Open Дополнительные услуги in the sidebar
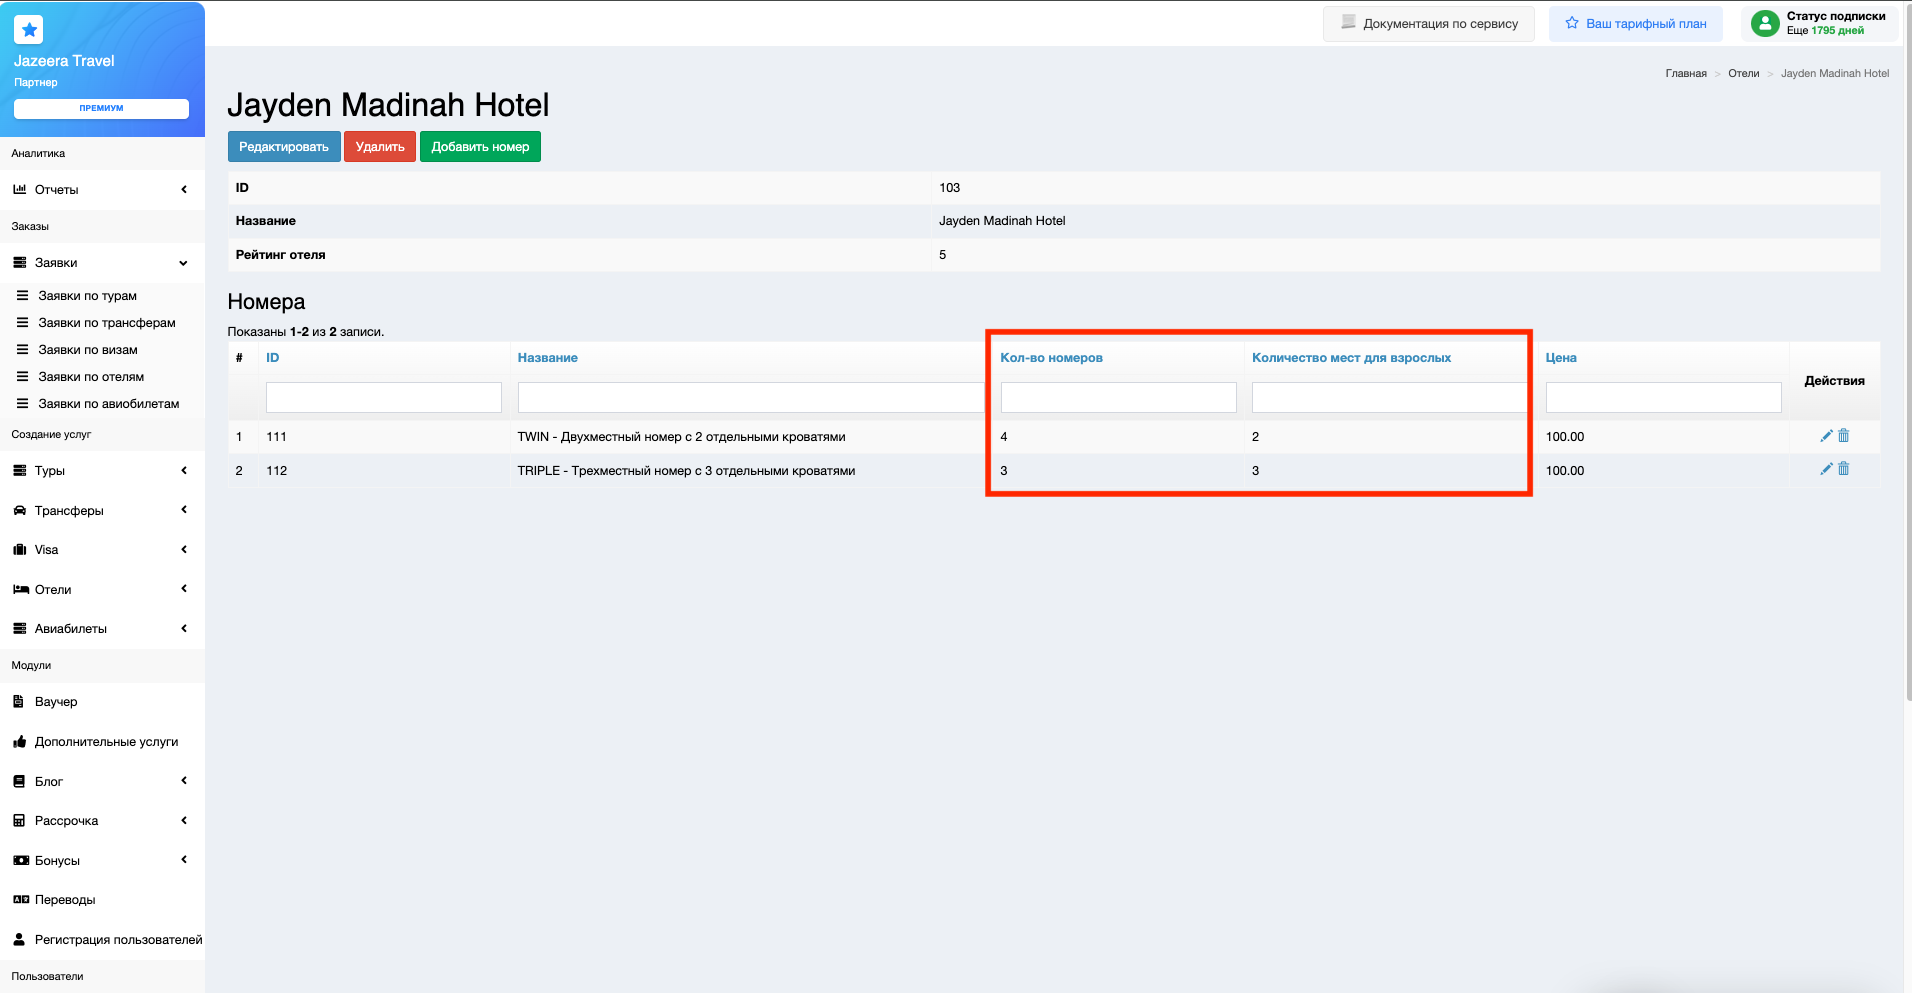Screen dimensions: 1912x993 (106, 742)
